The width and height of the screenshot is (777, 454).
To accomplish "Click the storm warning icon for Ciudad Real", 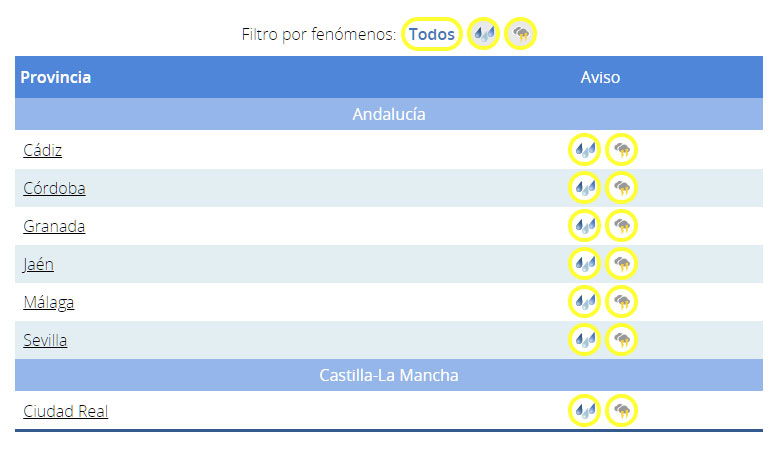I will click(621, 410).
